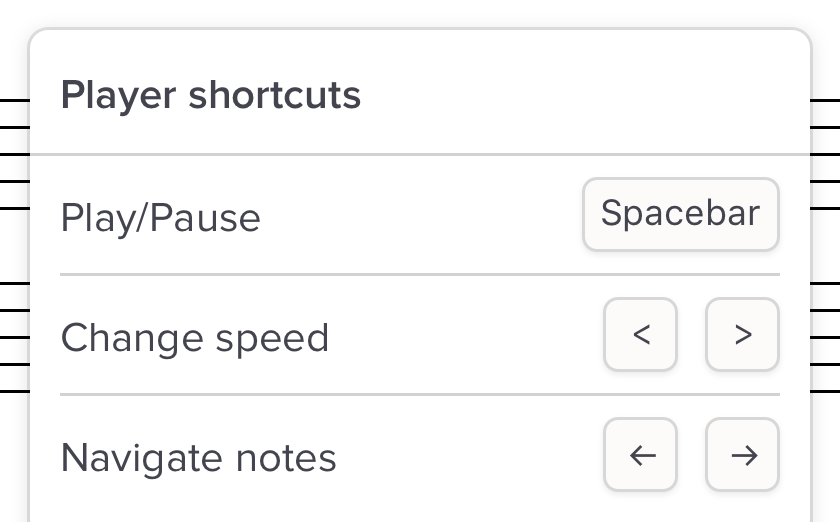This screenshot has width=840, height=522.
Task: Click the left arrow key icon
Action: click(641, 455)
